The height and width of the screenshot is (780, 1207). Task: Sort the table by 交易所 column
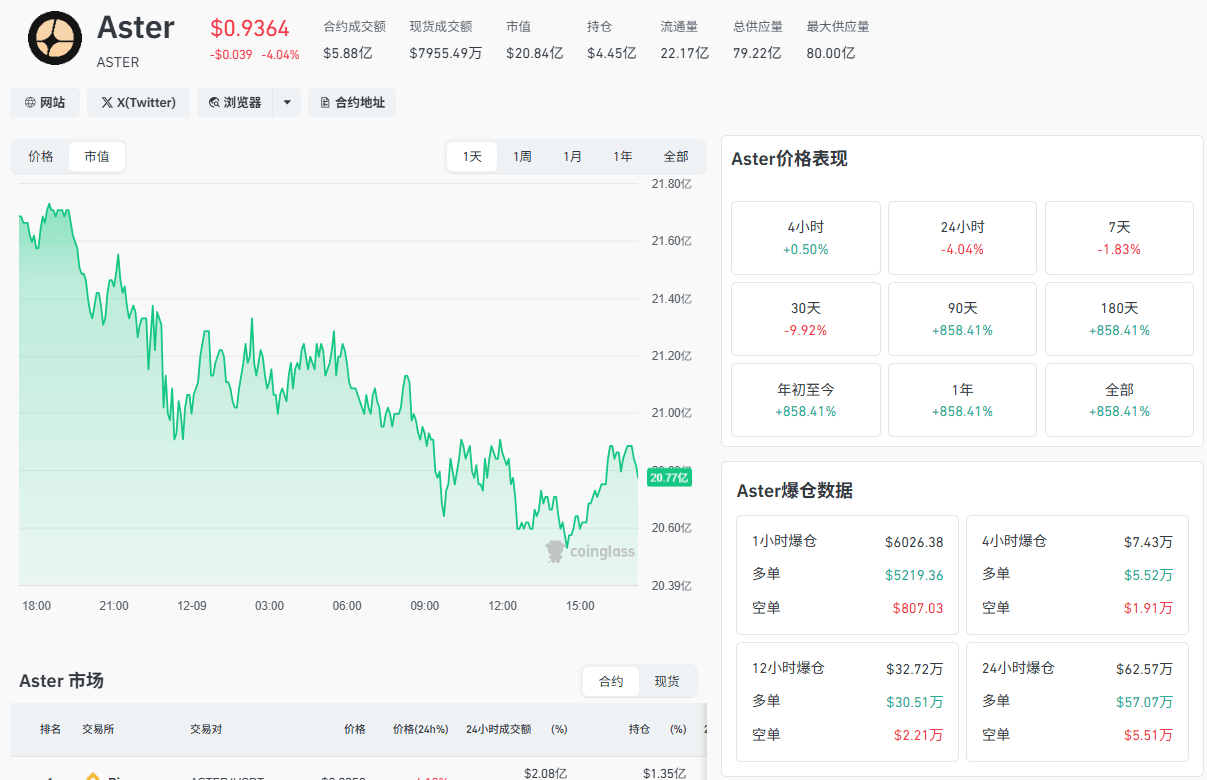[98, 729]
